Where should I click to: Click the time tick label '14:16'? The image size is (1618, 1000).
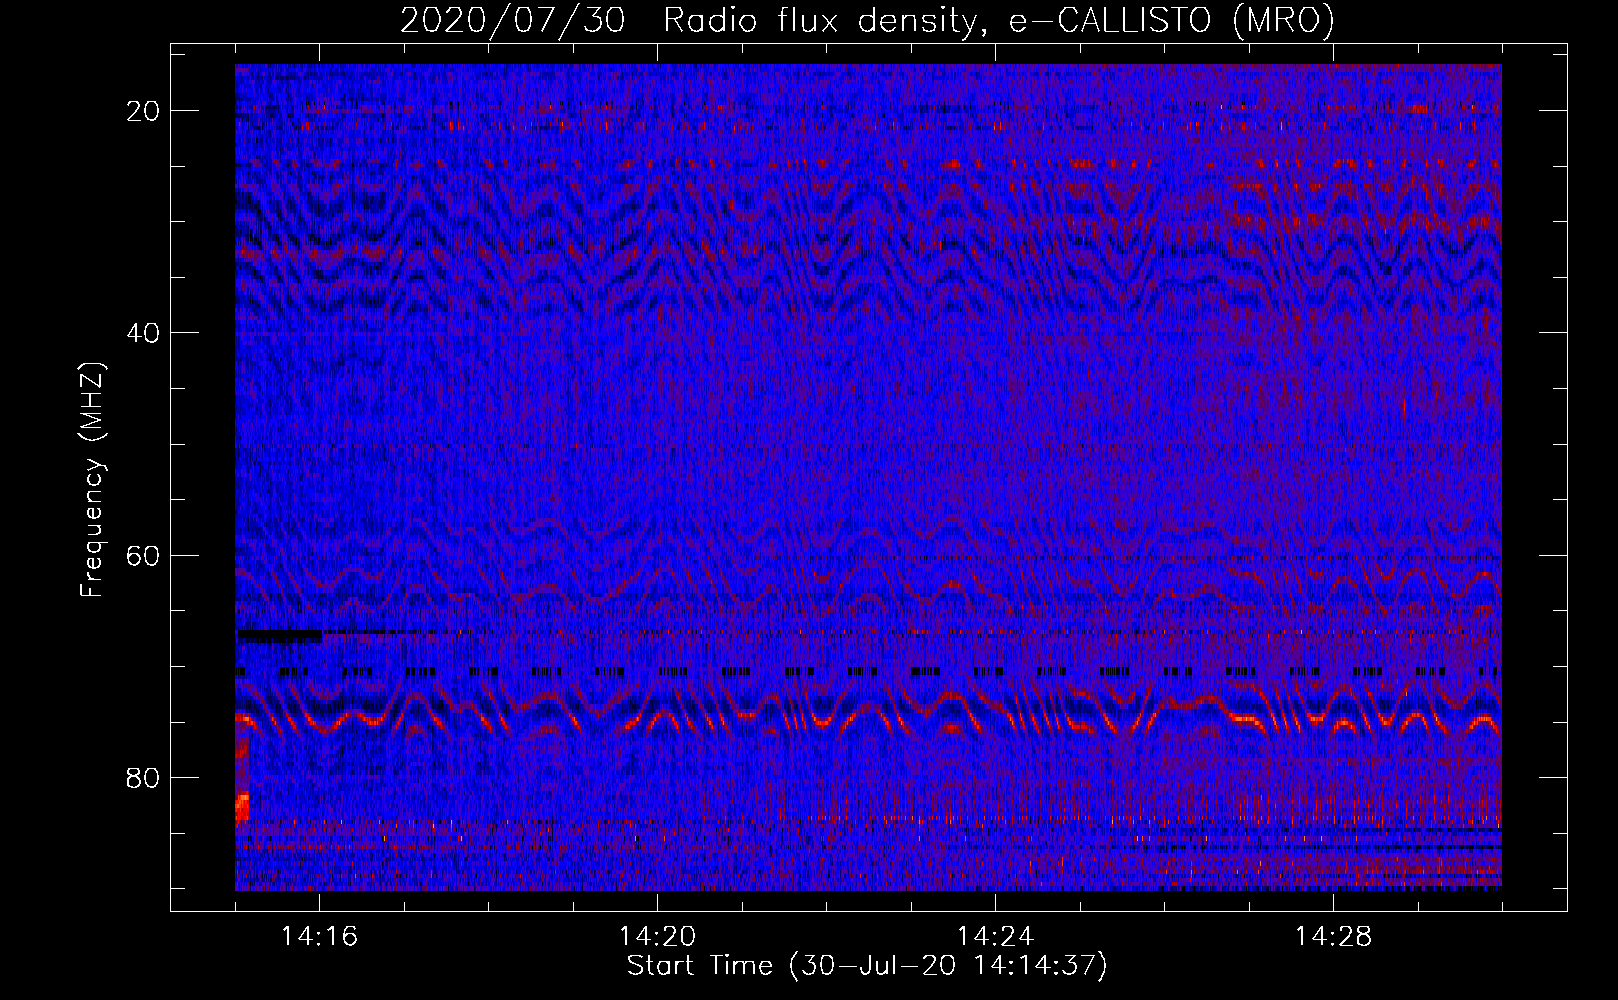point(320,936)
